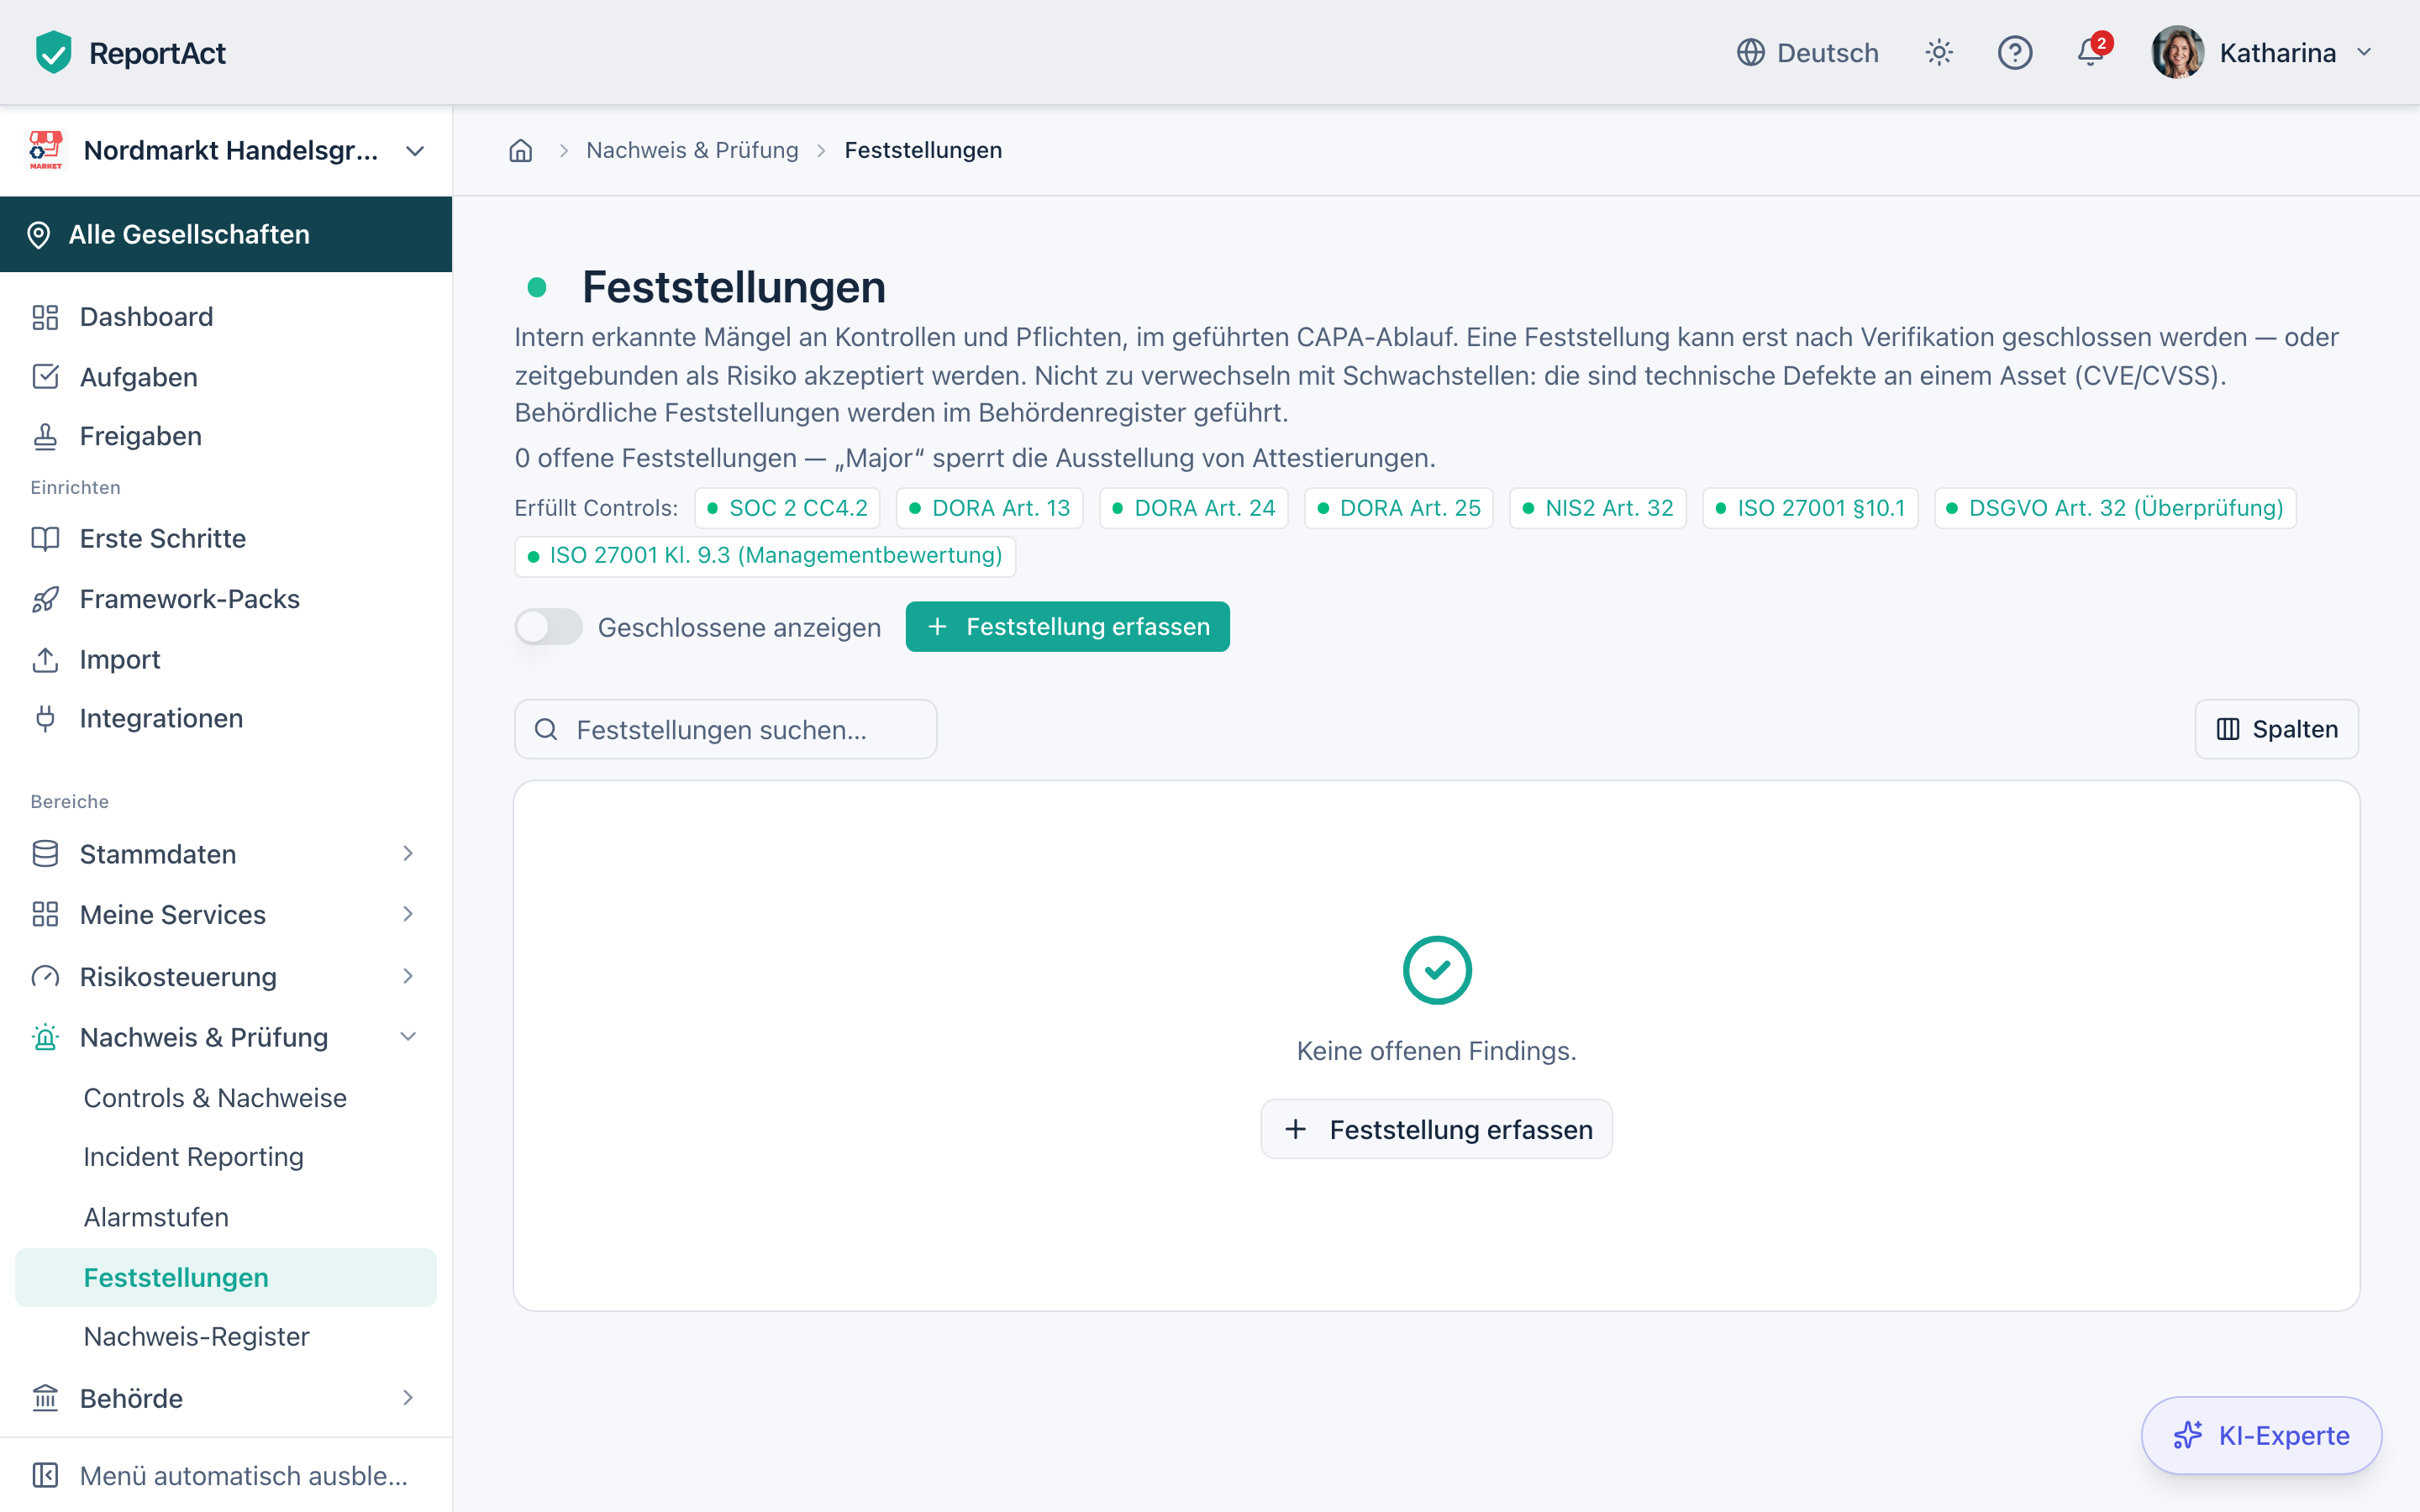Click Katharina's avatar picture

(2177, 52)
